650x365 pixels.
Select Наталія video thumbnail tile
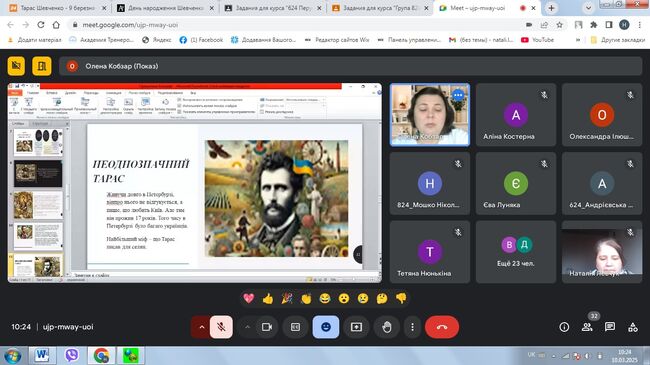tap(602, 252)
